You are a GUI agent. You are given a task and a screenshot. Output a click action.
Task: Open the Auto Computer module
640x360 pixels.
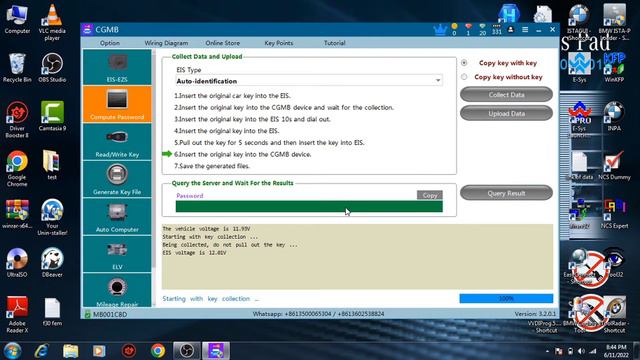(x=117, y=217)
